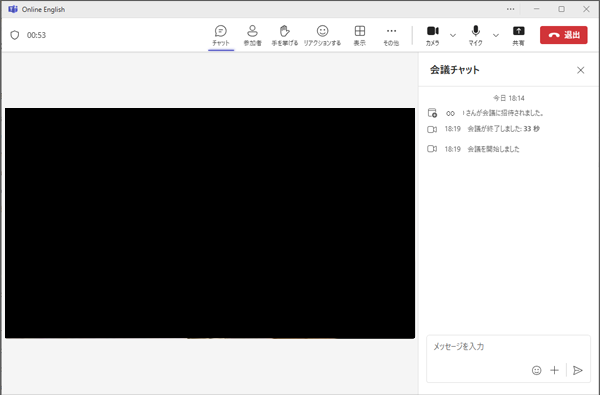Leave the meeting with 退出 button
This screenshot has height=395, width=600.
tap(564, 35)
